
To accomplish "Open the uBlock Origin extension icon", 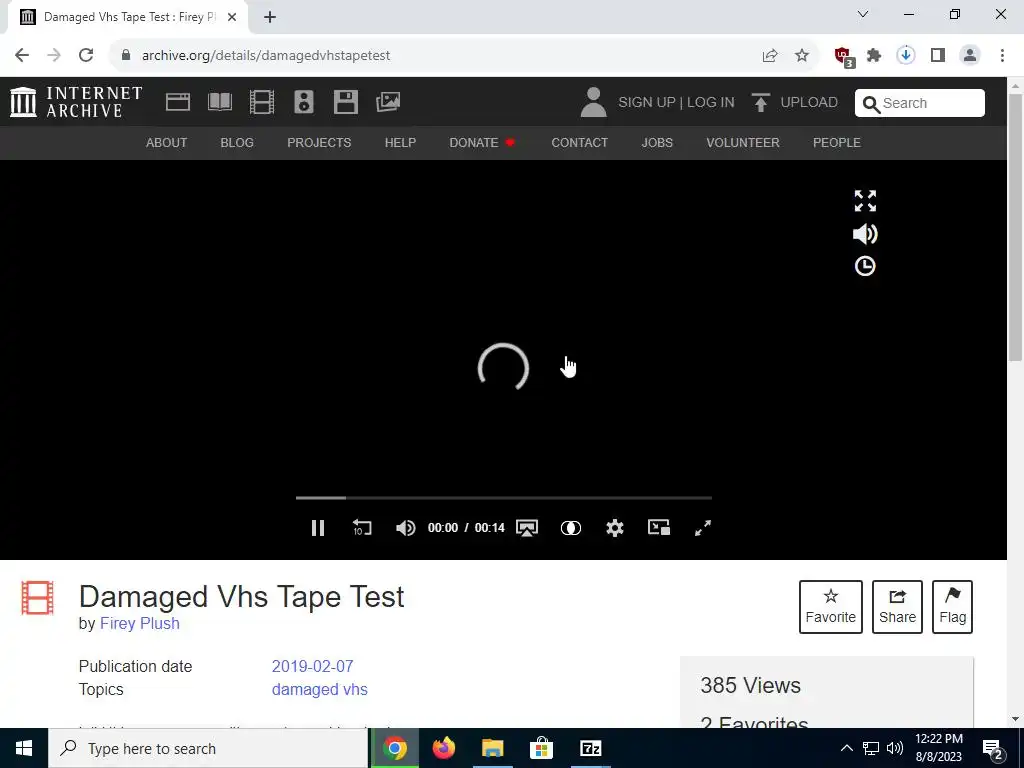I will [x=843, y=56].
